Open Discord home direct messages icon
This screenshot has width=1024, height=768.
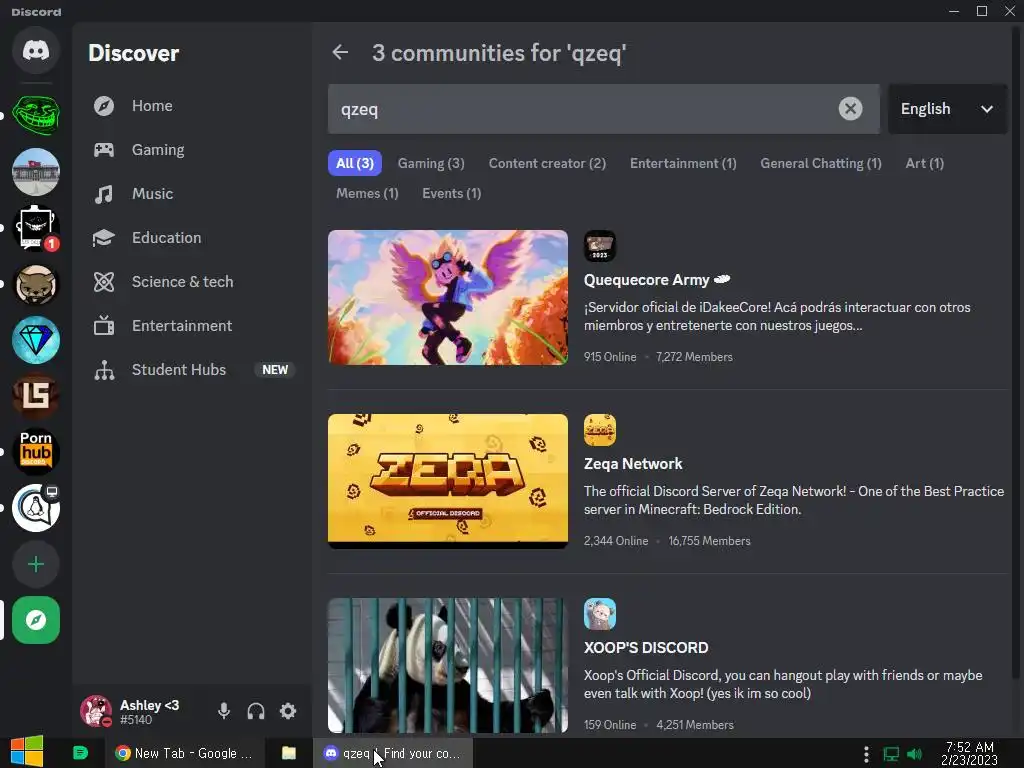pos(36,51)
